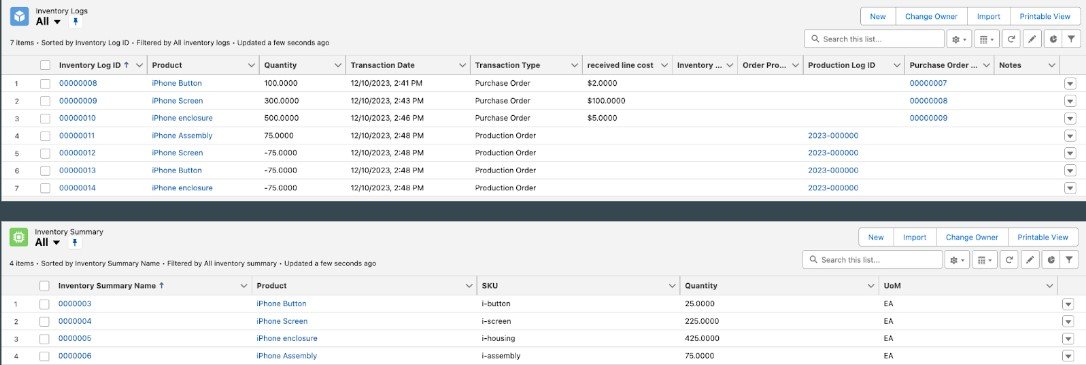Check the row for log 00000011
The height and width of the screenshot is (365, 1086).
45,136
